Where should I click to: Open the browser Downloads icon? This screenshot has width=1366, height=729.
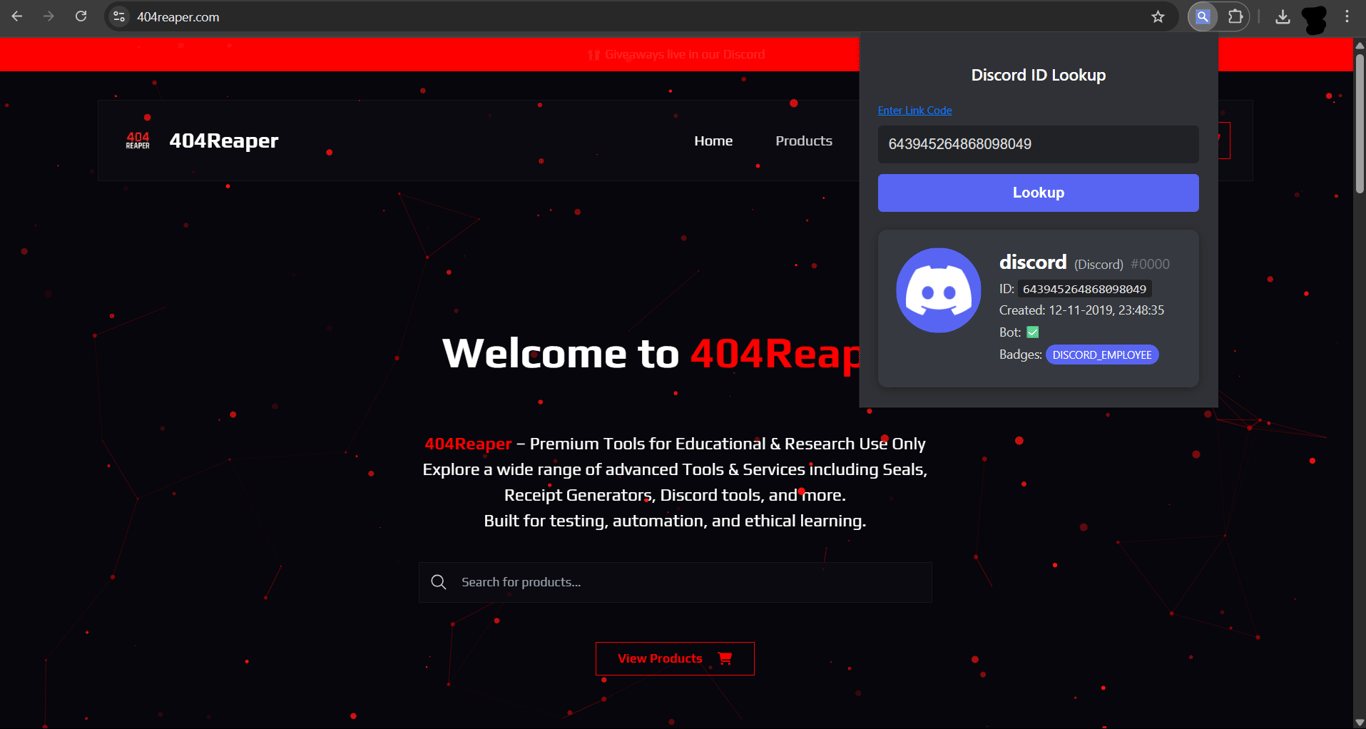click(1283, 17)
